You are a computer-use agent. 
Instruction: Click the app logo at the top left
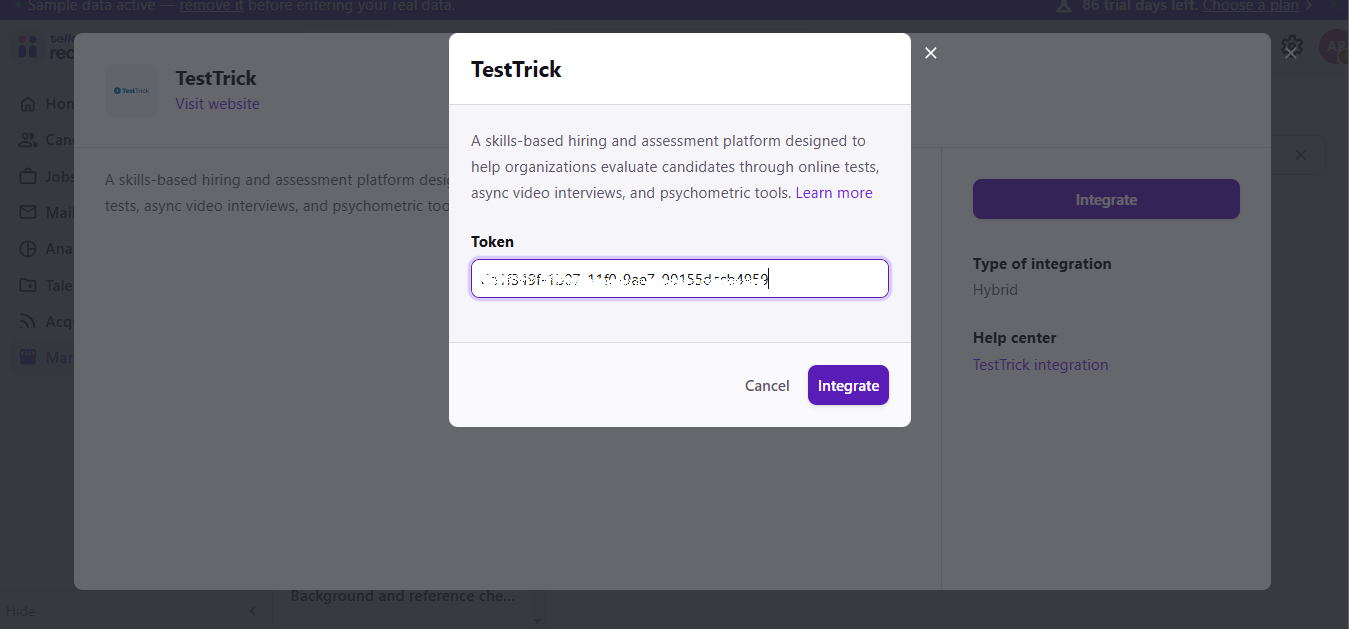coord(28,46)
